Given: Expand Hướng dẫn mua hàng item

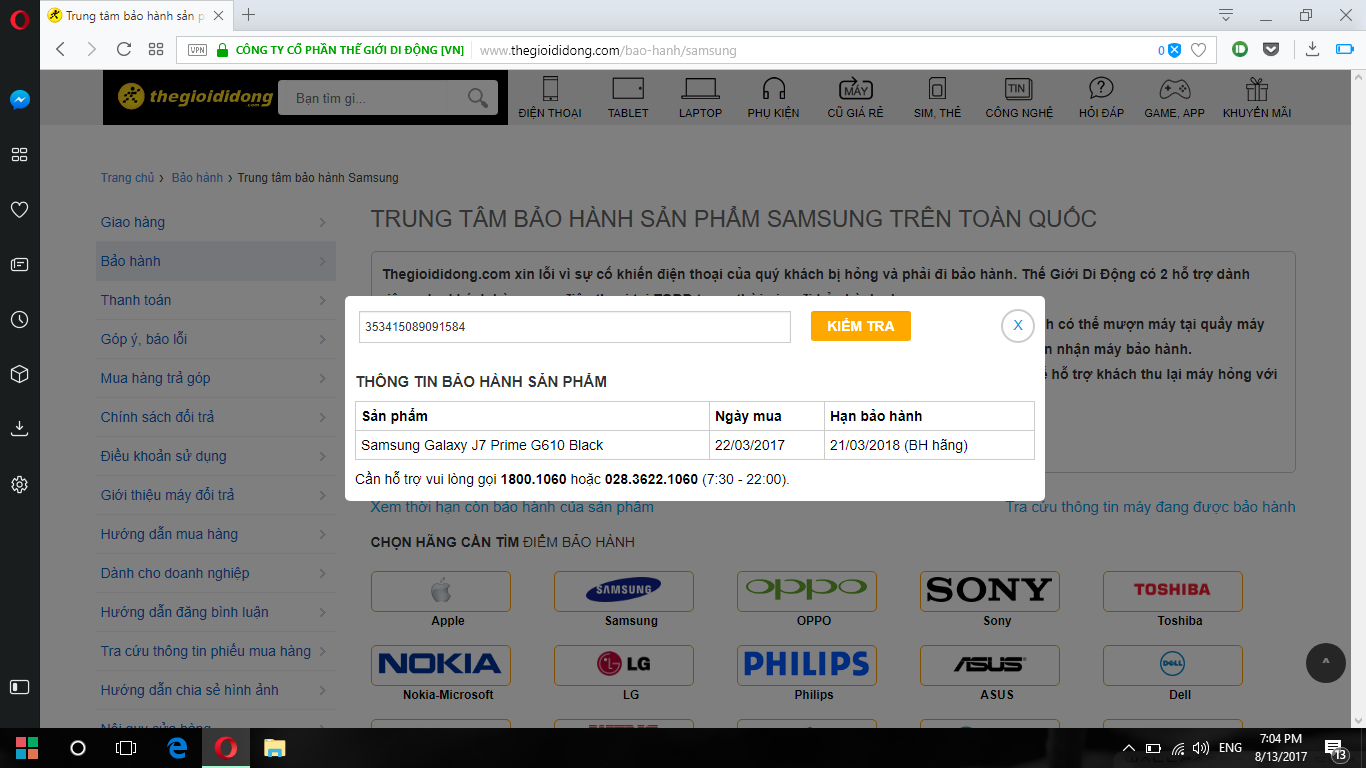Looking at the screenshot, I should 216,534.
